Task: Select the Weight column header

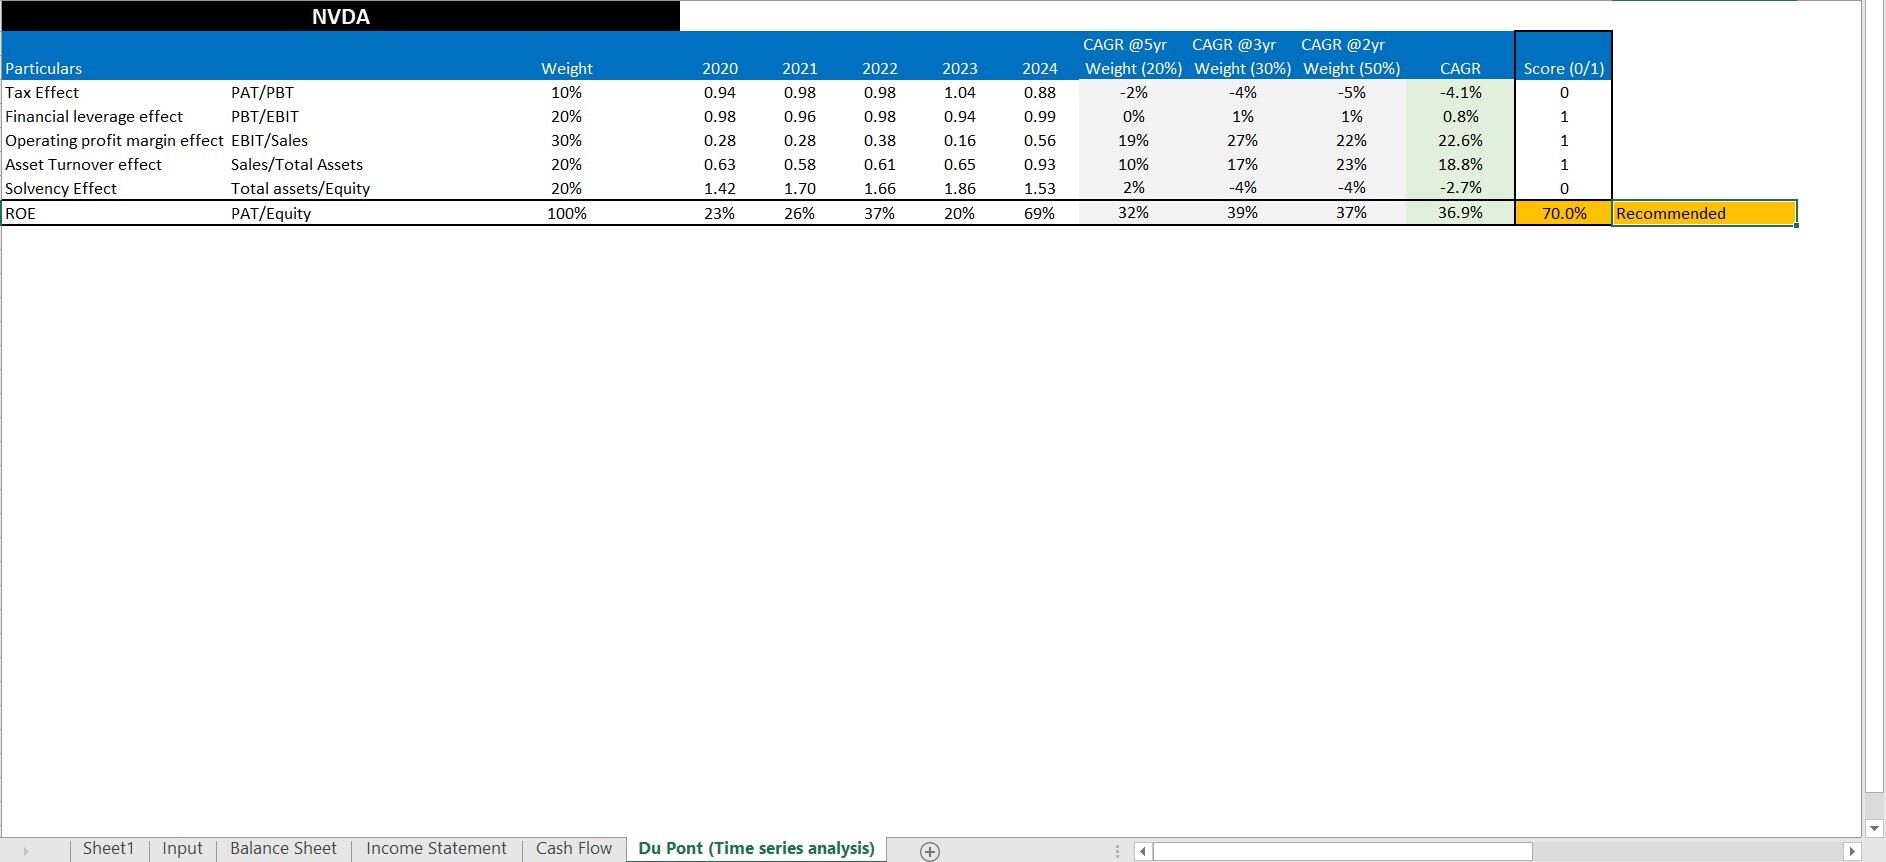Action: 566,68
